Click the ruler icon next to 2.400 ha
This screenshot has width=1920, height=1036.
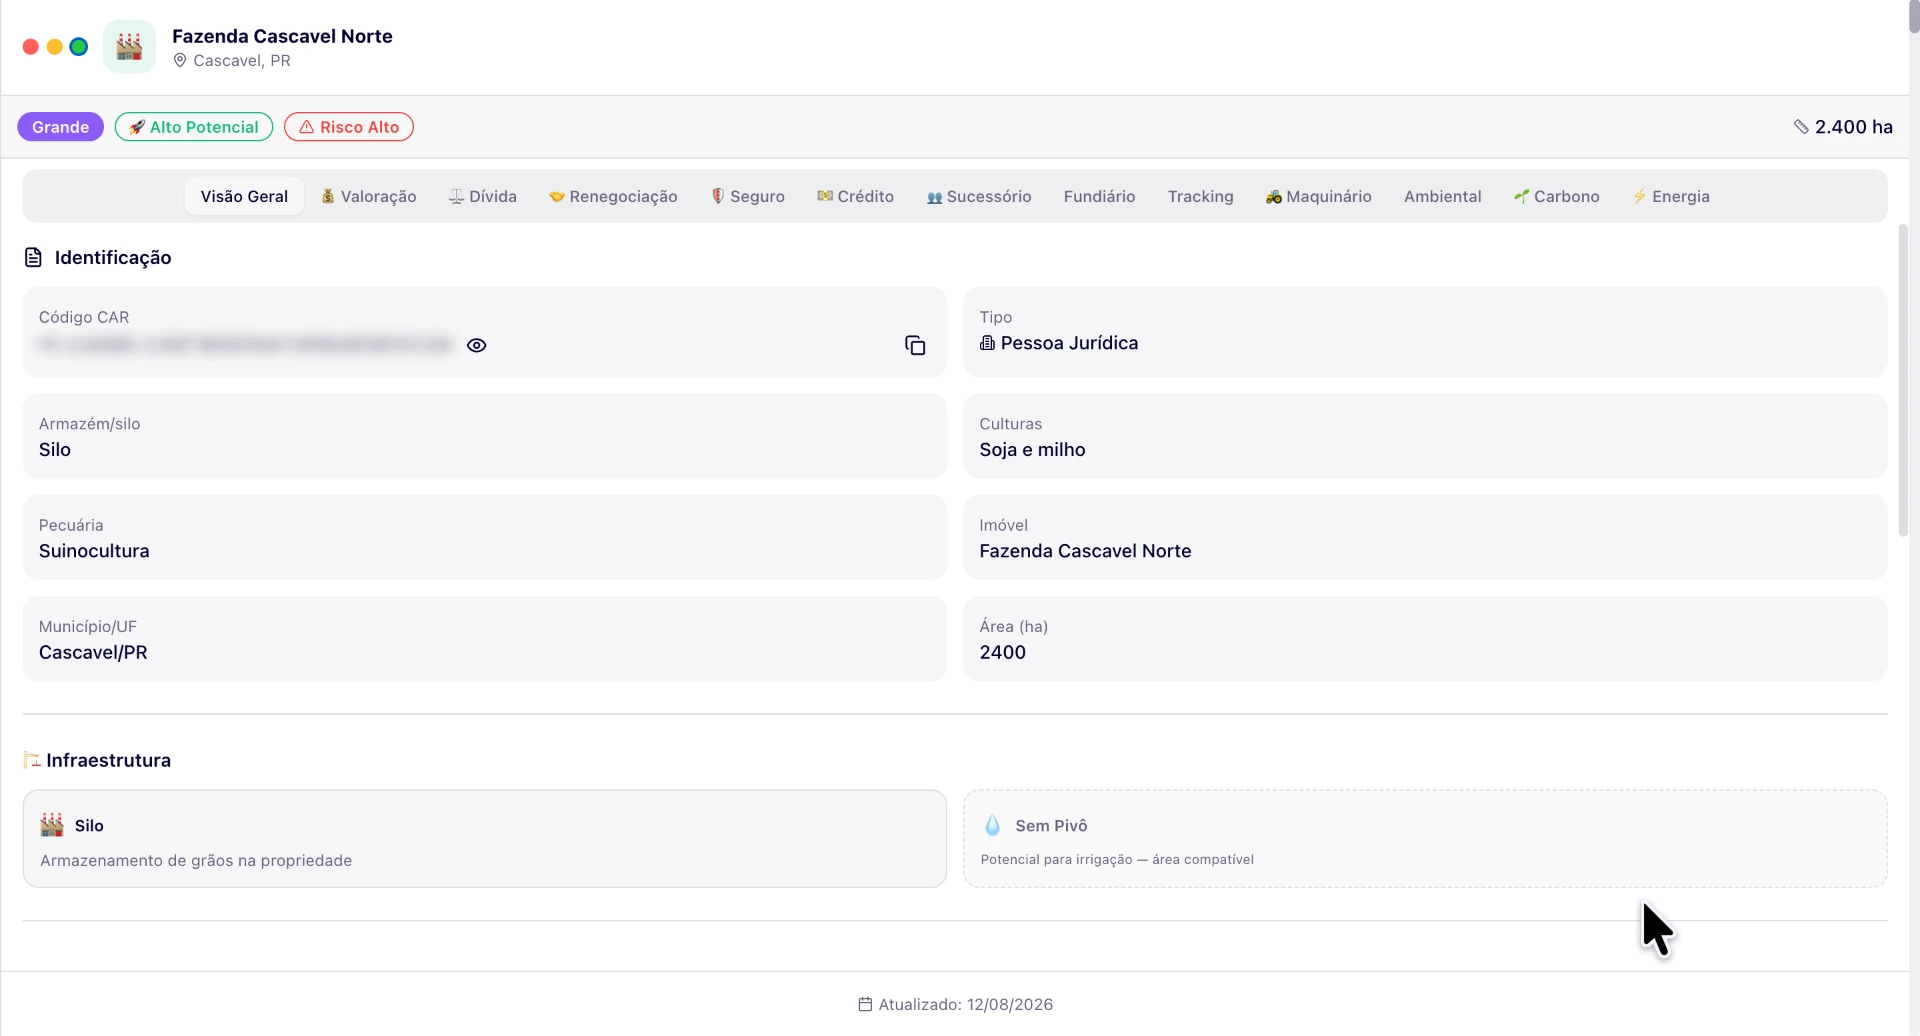[1801, 127]
